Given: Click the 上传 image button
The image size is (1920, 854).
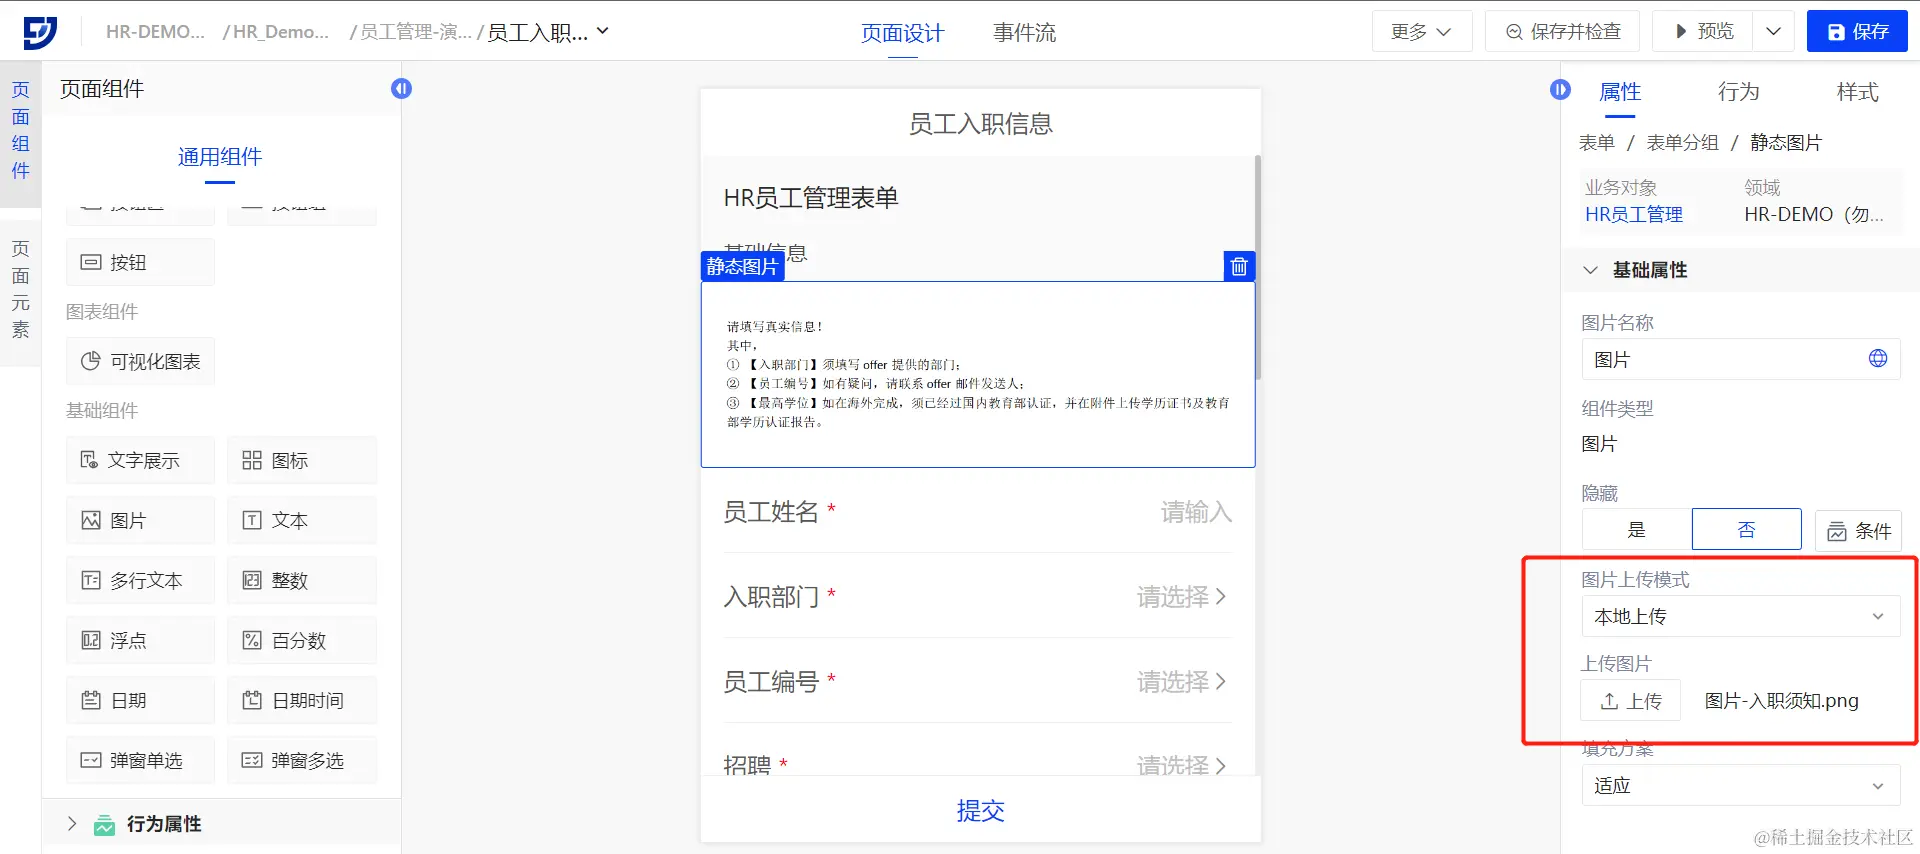Looking at the screenshot, I should tap(1631, 701).
